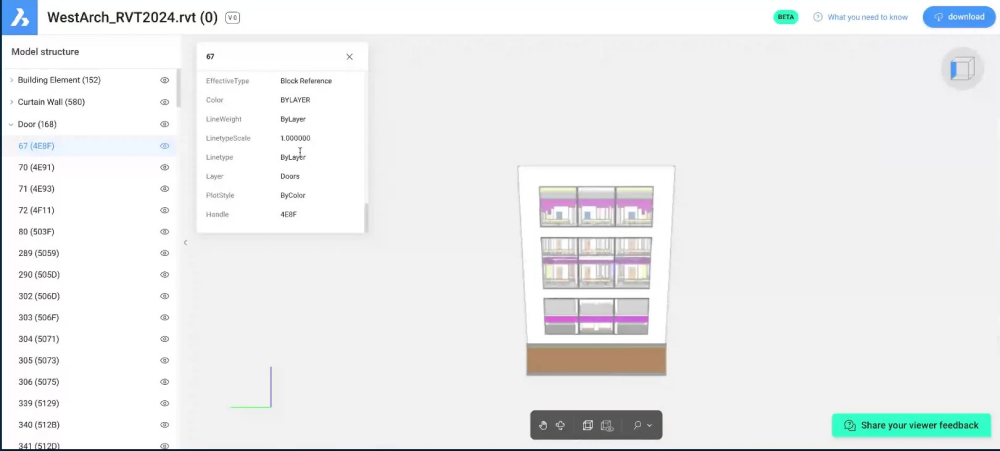Expand the Curtain Wall (580) group
Screen dimensions: 1000x451
pyautogui.click(x=11, y=102)
